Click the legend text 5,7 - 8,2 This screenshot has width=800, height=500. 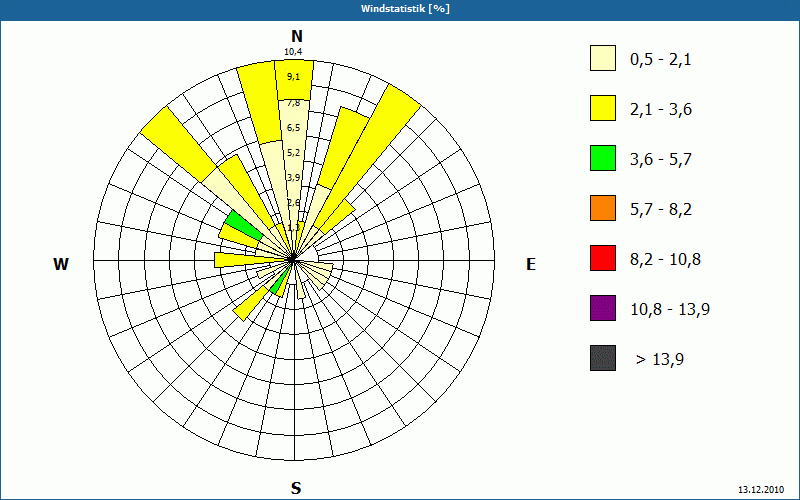click(x=661, y=210)
